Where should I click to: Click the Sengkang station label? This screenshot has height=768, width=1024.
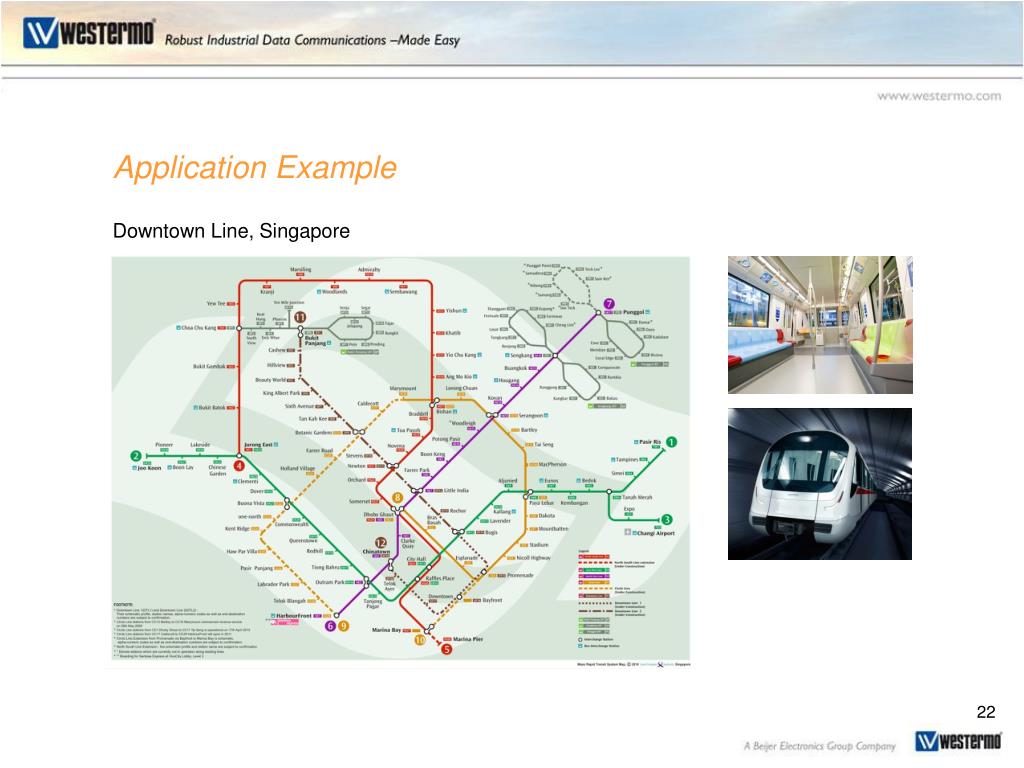pyautogui.click(x=521, y=355)
